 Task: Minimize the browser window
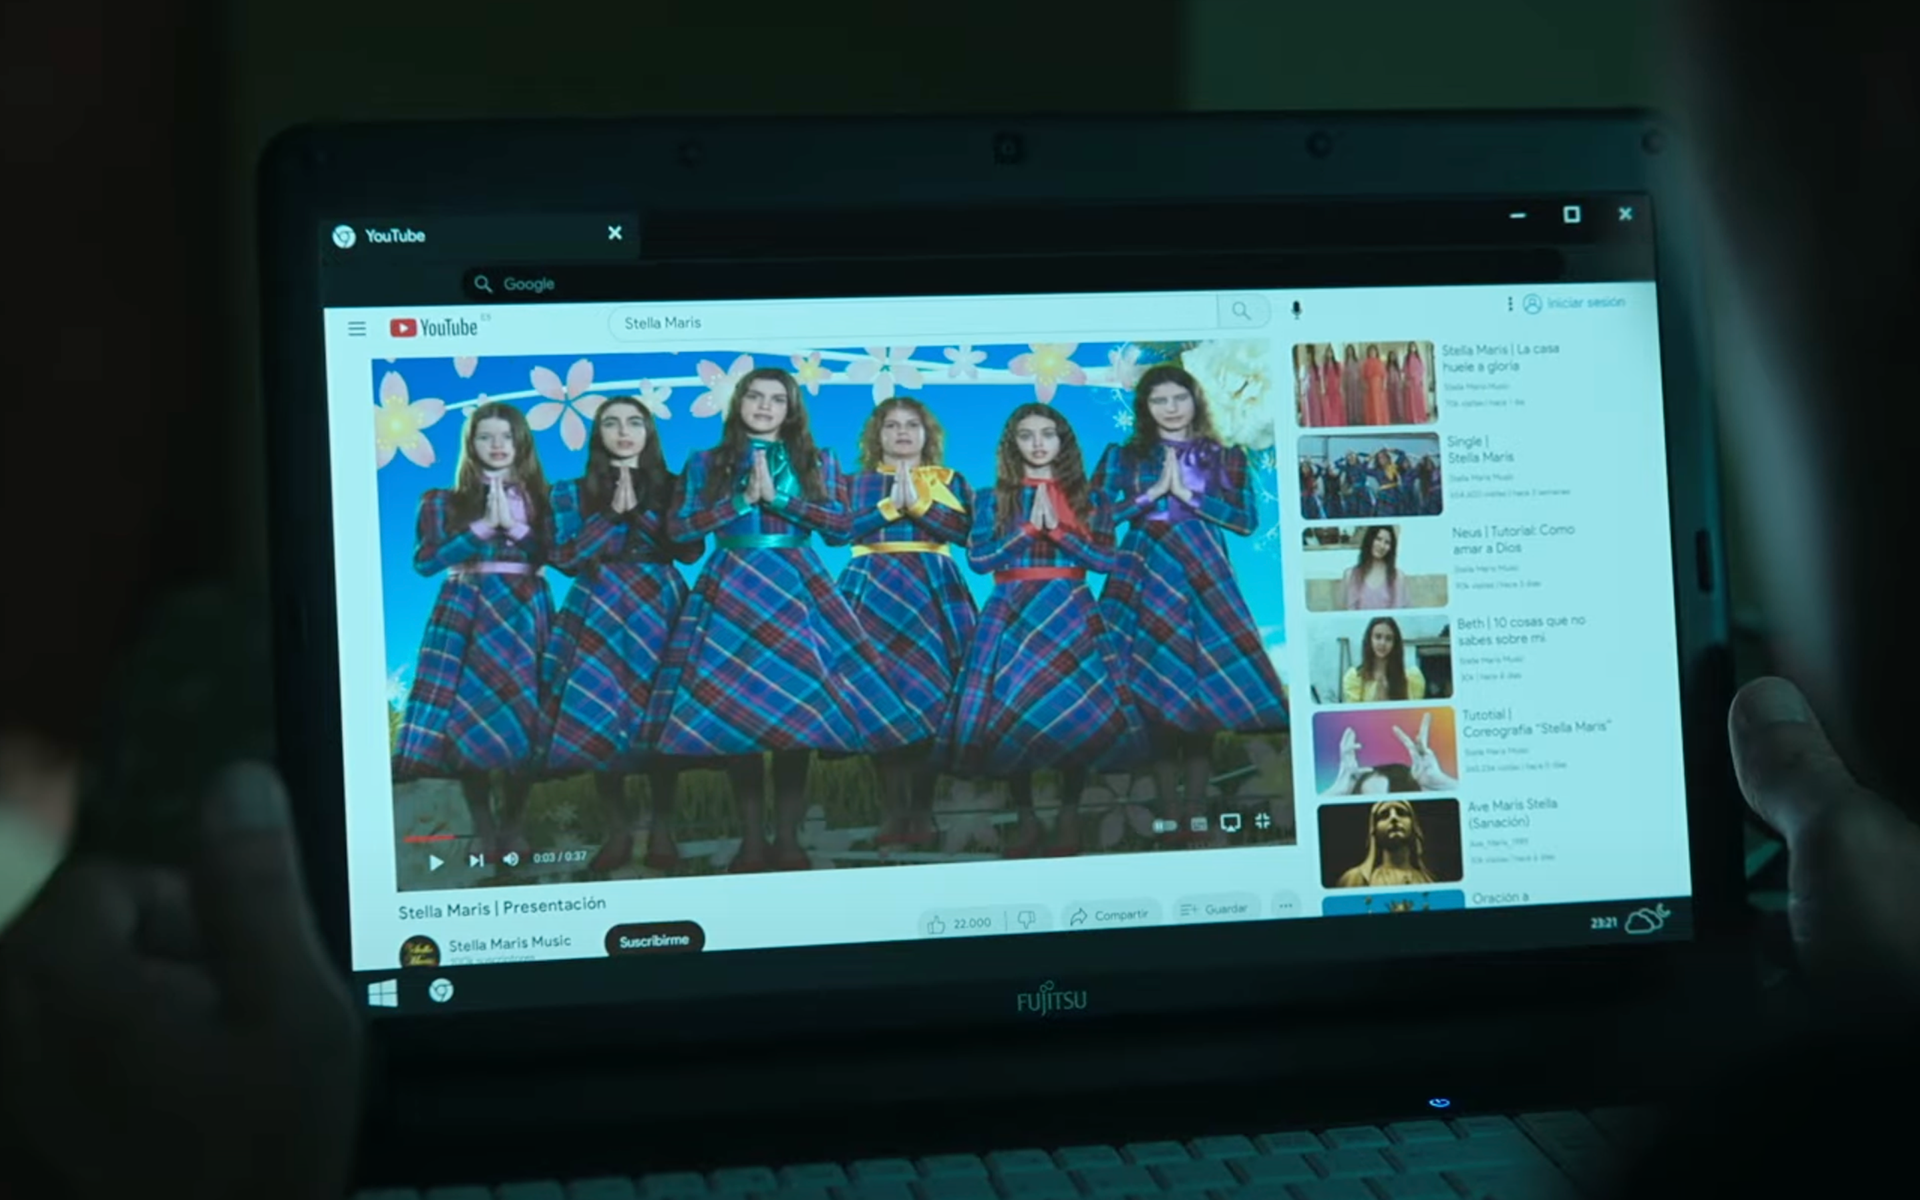(1518, 215)
